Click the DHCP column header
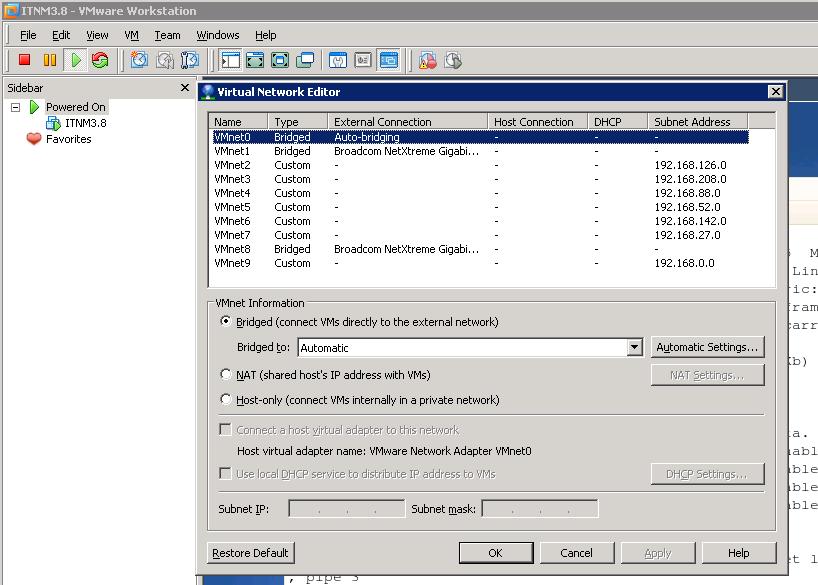818x585 pixels. point(618,122)
